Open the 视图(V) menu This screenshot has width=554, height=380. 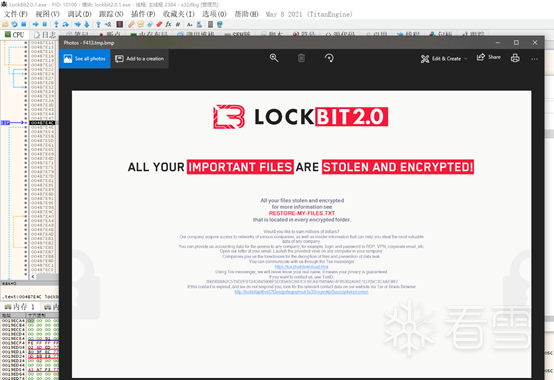coord(47,14)
